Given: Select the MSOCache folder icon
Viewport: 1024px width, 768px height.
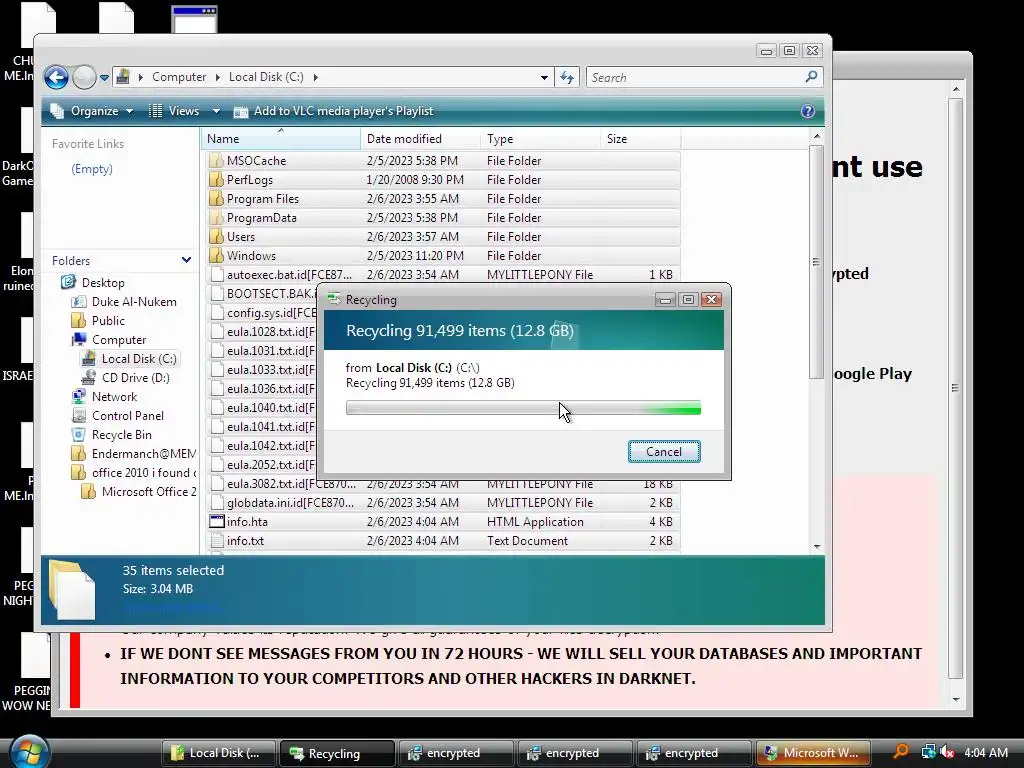Looking at the screenshot, I should (x=216, y=161).
